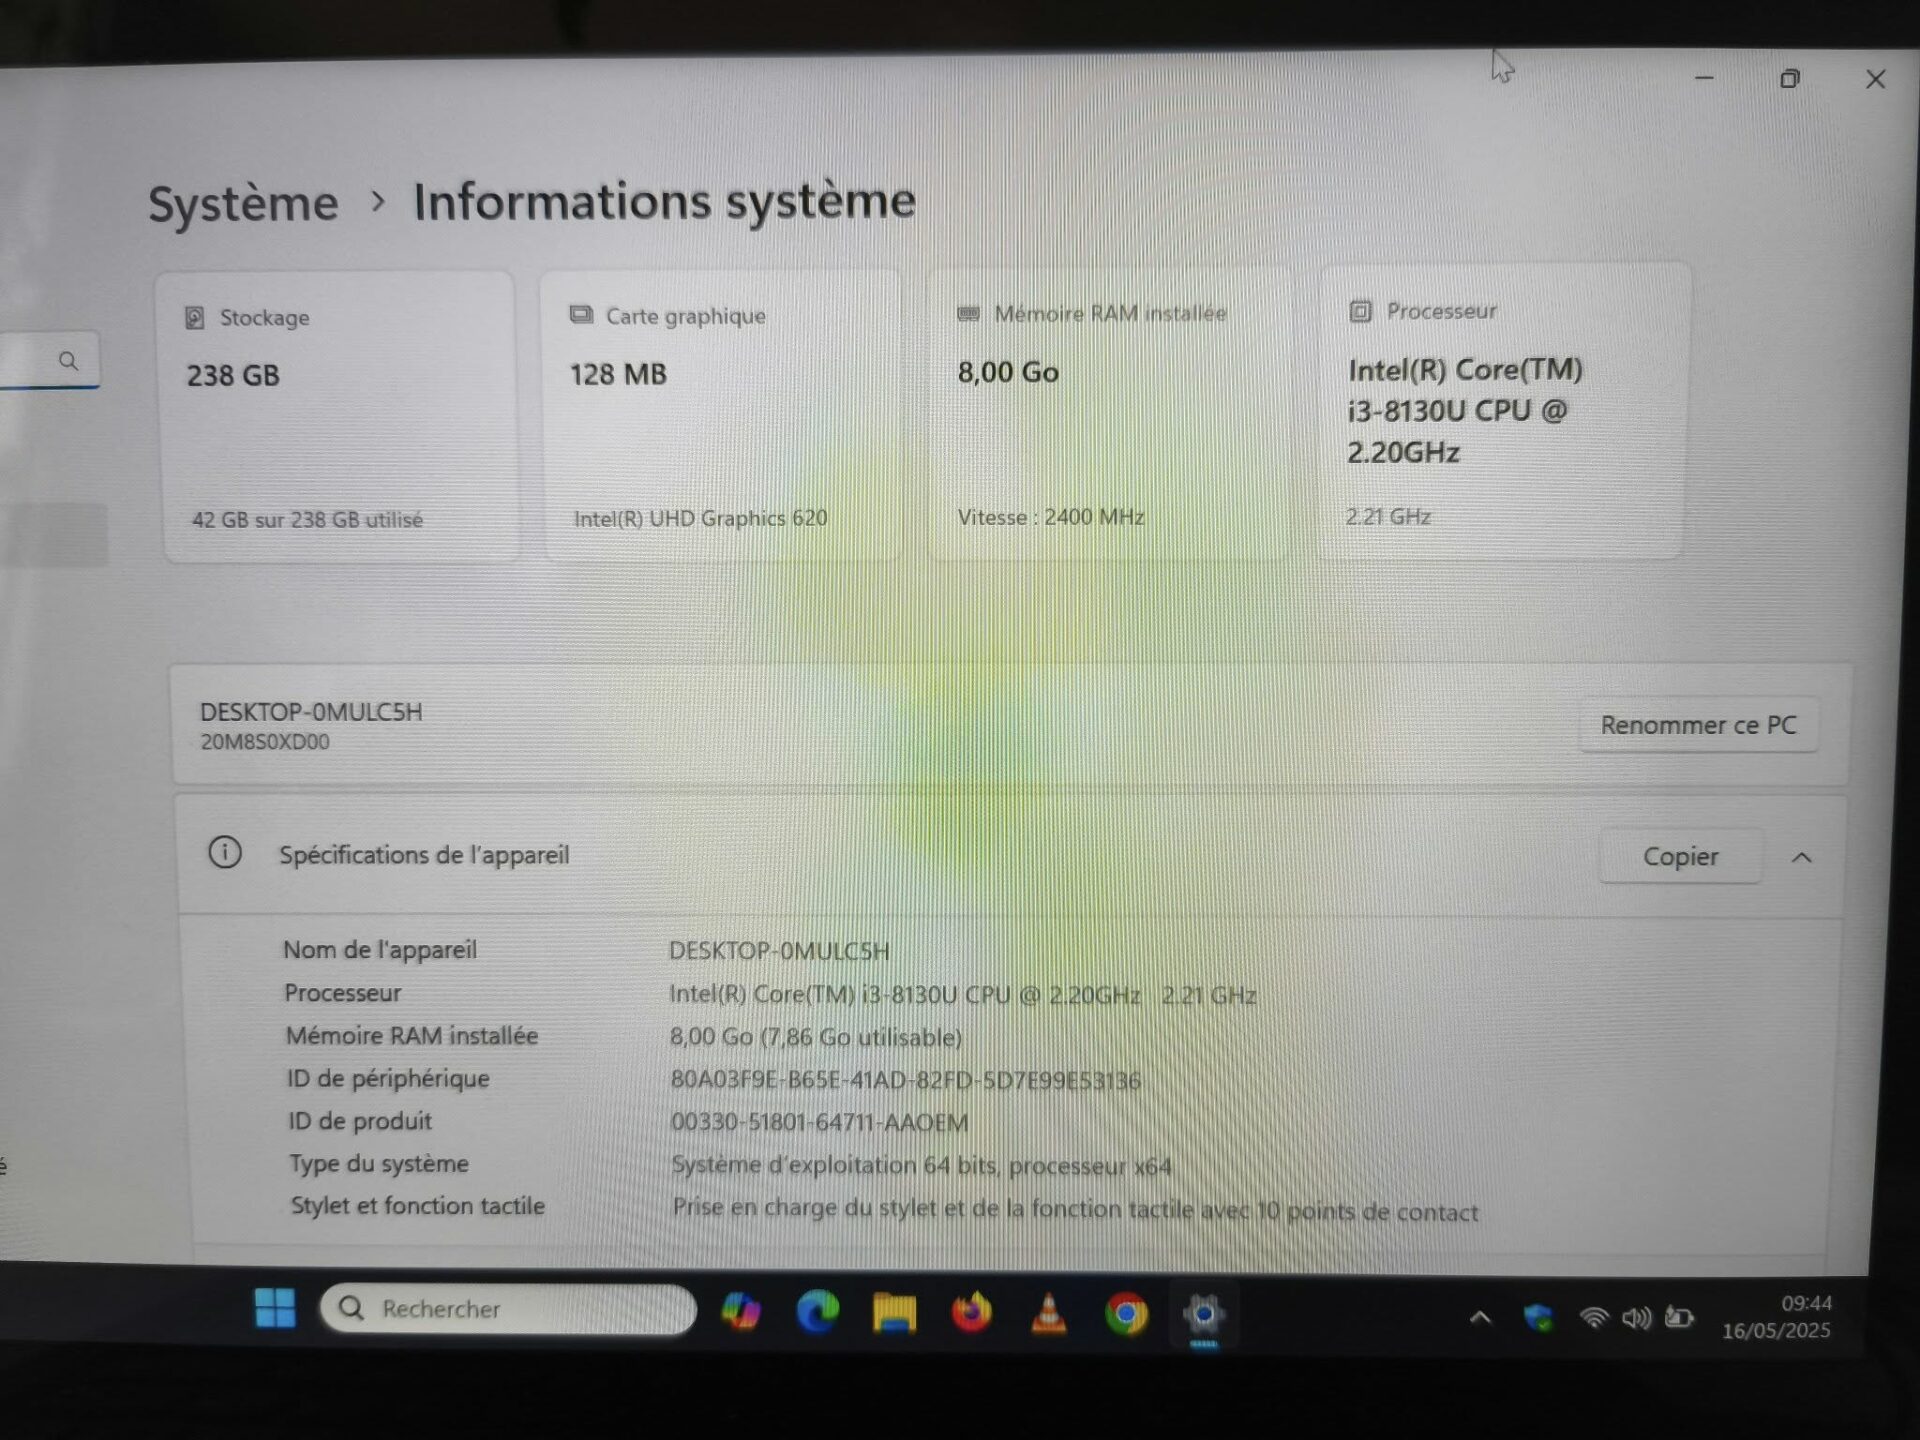The image size is (1920, 1440).
Task: Copy device specifications with Copier
Action: (1680, 857)
